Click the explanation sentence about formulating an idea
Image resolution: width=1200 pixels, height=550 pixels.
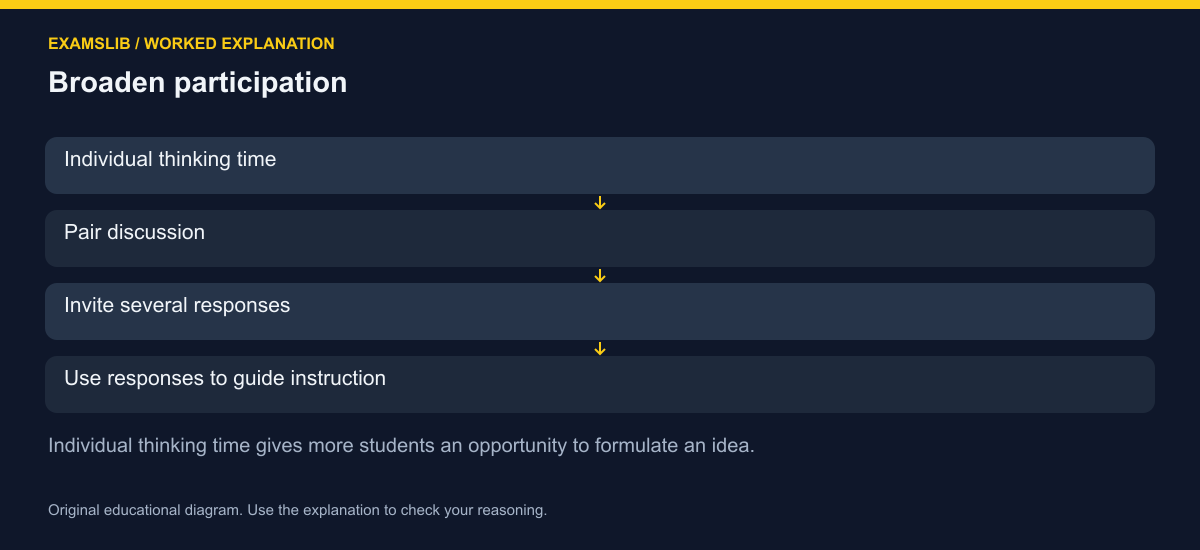pyautogui.click(x=401, y=446)
